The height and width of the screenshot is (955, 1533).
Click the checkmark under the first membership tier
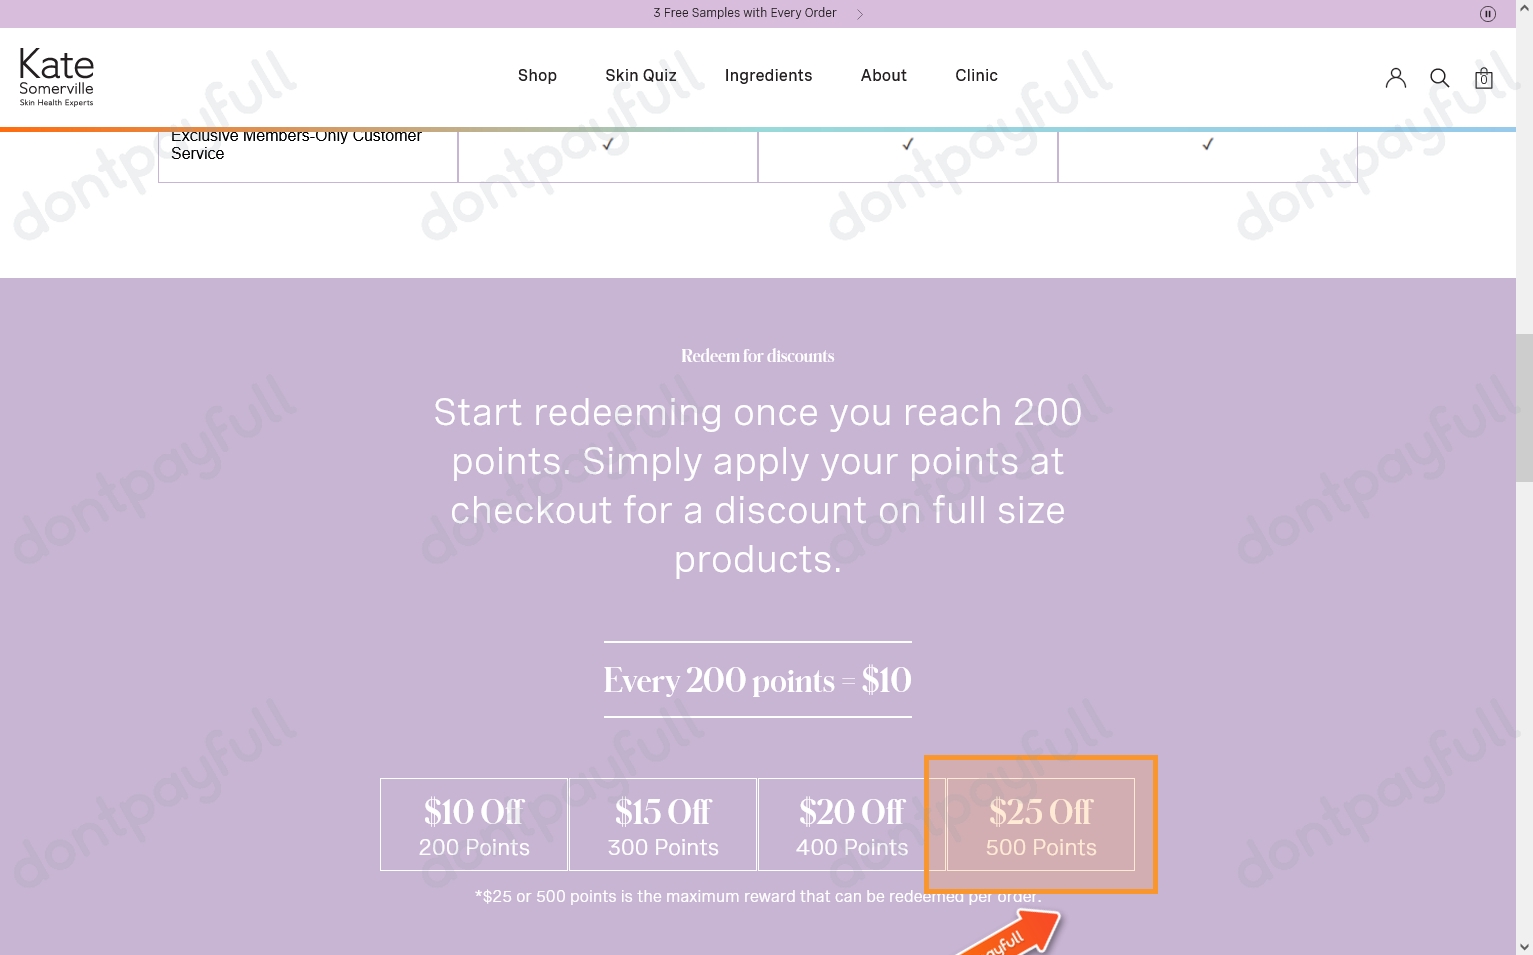pos(608,144)
